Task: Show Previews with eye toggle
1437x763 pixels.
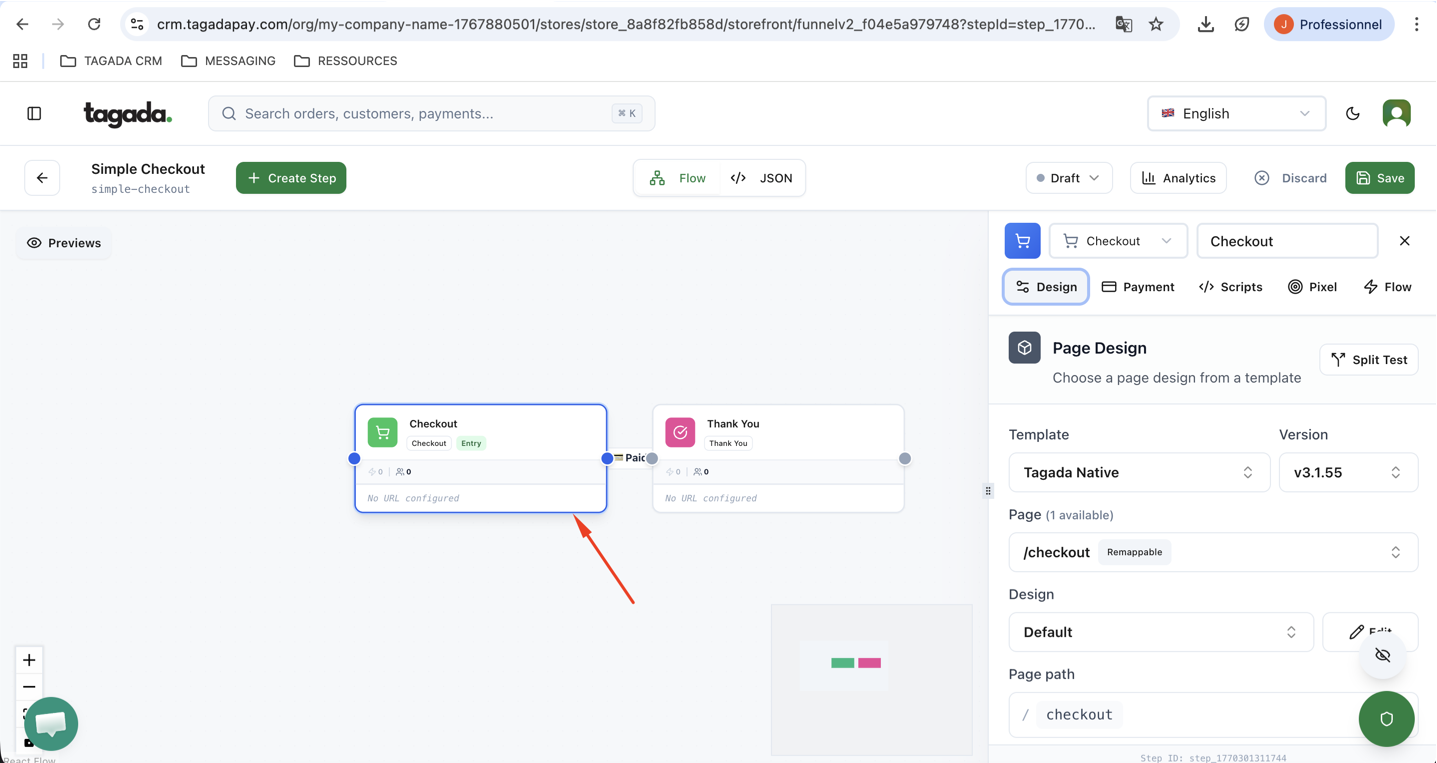Action: pyautogui.click(x=64, y=243)
